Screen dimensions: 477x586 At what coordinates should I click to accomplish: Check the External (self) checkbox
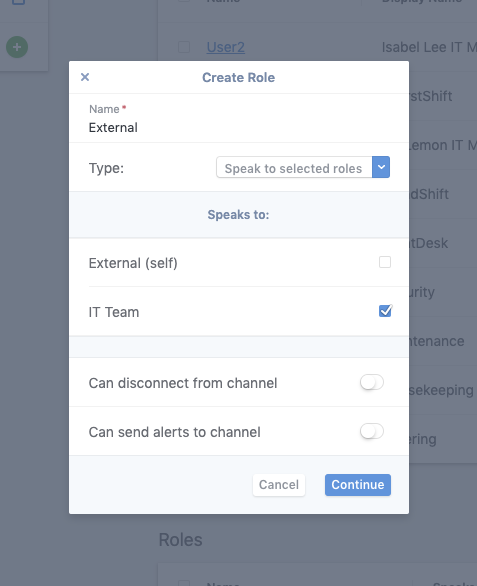[x=385, y=262]
